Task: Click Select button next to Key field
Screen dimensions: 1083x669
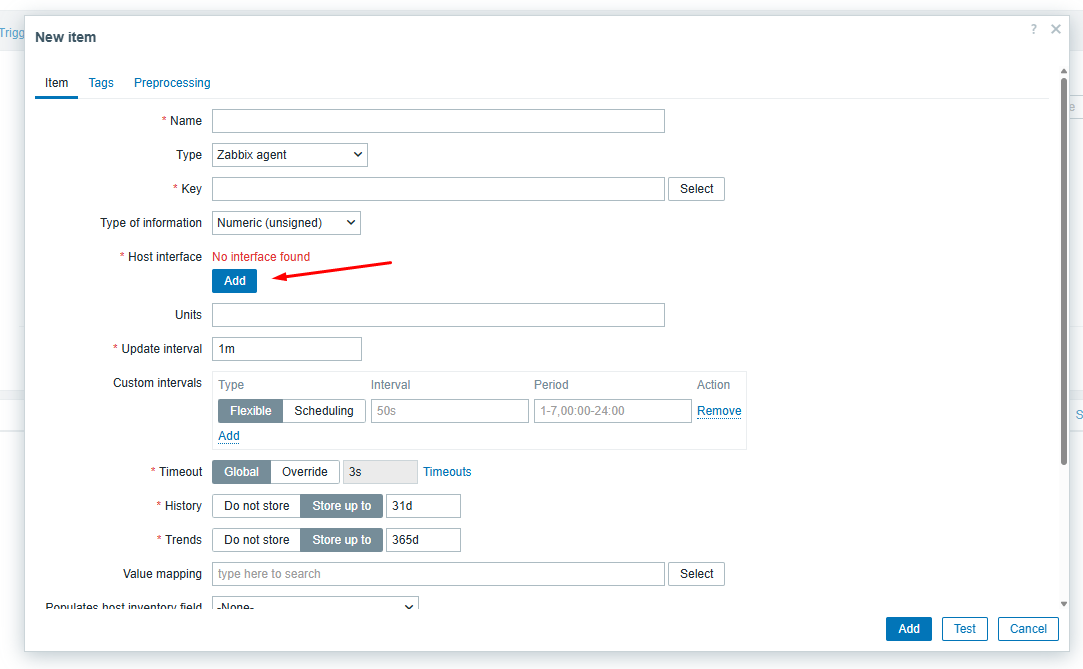Action: 696,189
